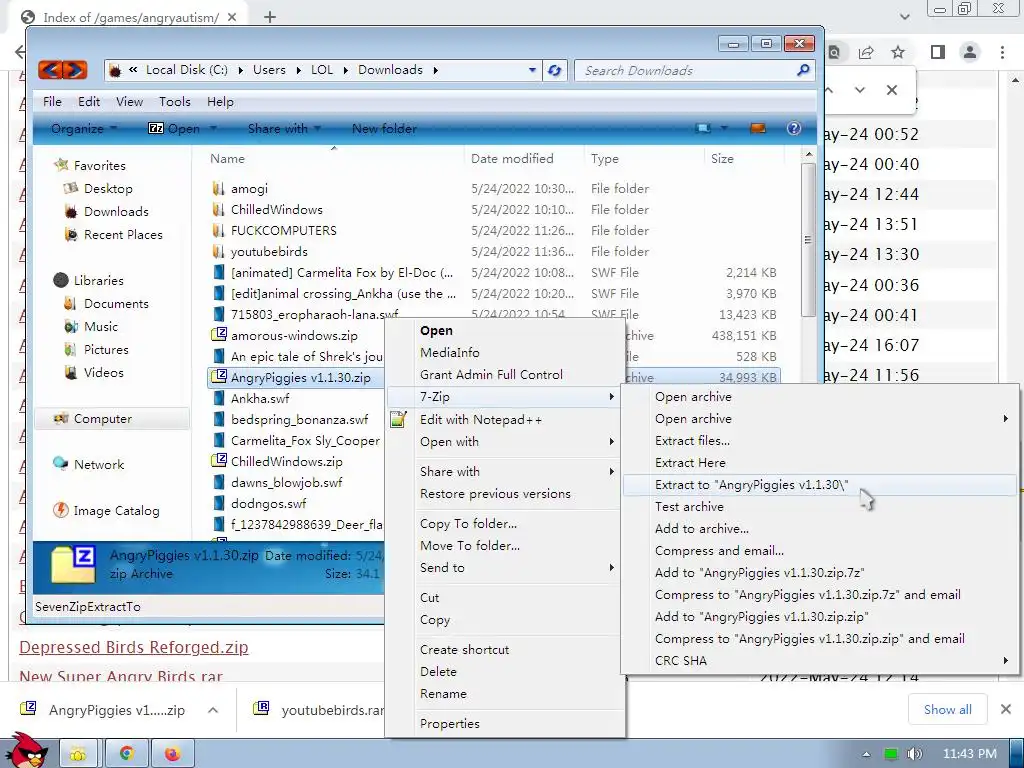
Task: Choose Extract to "AngryPiggies v1.1.30\"
Action: point(820,485)
